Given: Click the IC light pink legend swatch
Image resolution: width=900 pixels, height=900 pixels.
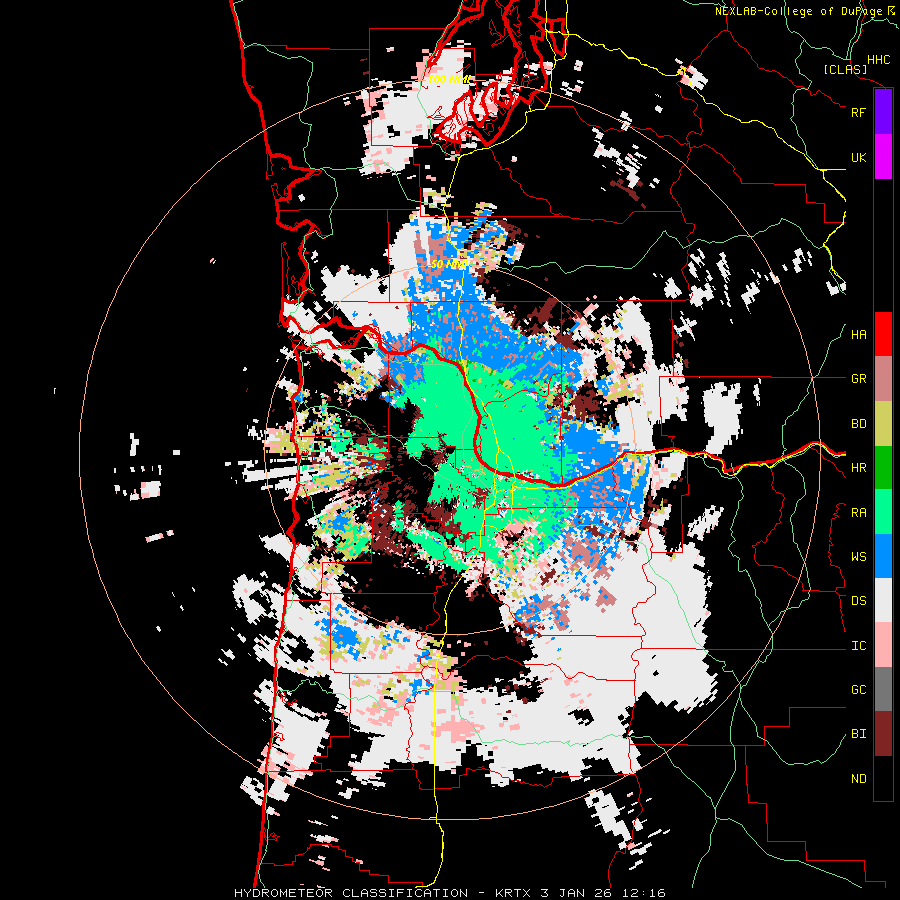Looking at the screenshot, I should [883, 645].
